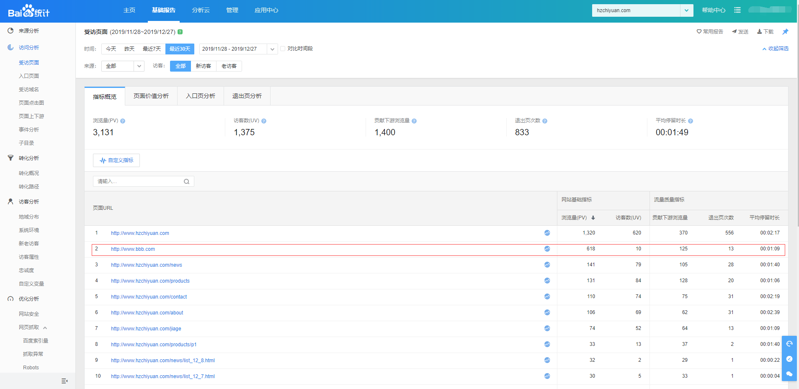Open the 来源 全部 dropdown
This screenshot has width=799, height=389.
(x=123, y=66)
